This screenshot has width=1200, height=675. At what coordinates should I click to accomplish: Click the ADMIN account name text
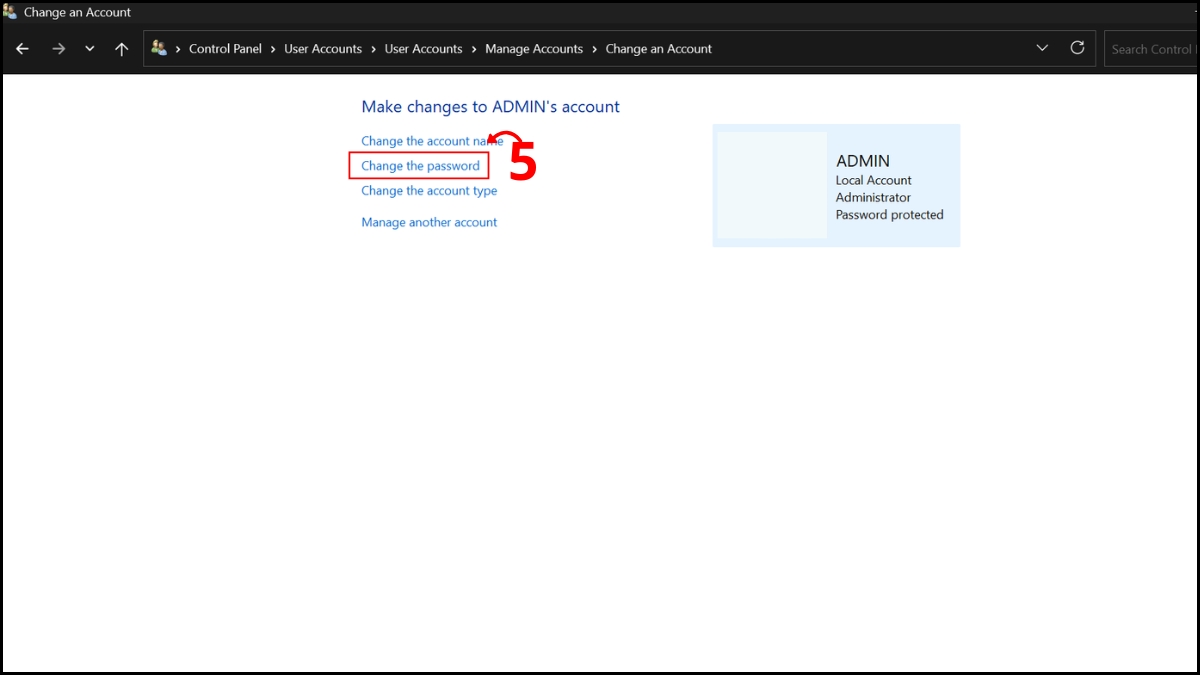[863, 161]
